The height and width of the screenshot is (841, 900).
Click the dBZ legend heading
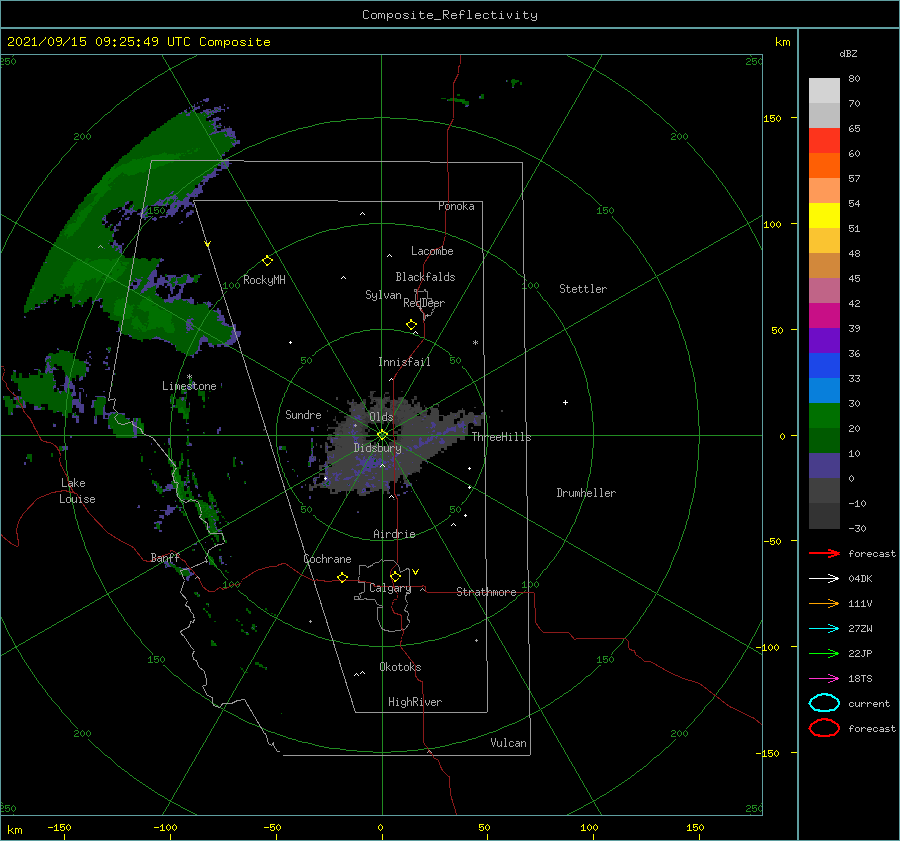pos(848,53)
